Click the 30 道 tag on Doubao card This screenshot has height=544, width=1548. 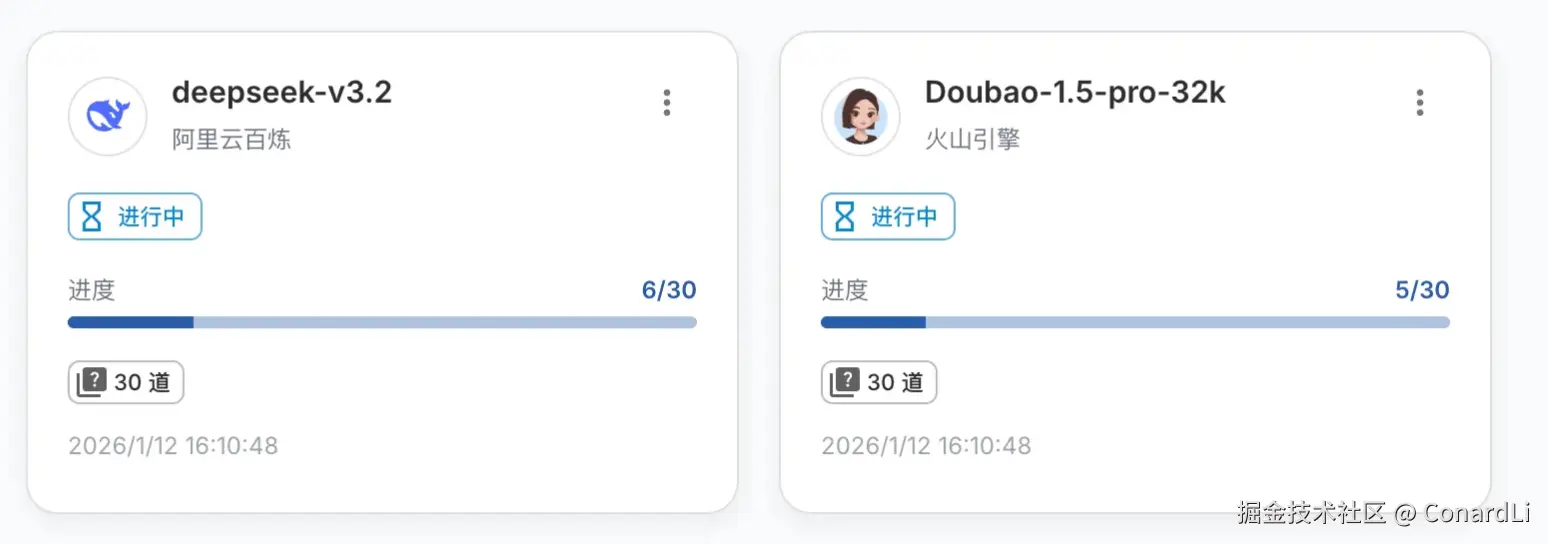879,382
